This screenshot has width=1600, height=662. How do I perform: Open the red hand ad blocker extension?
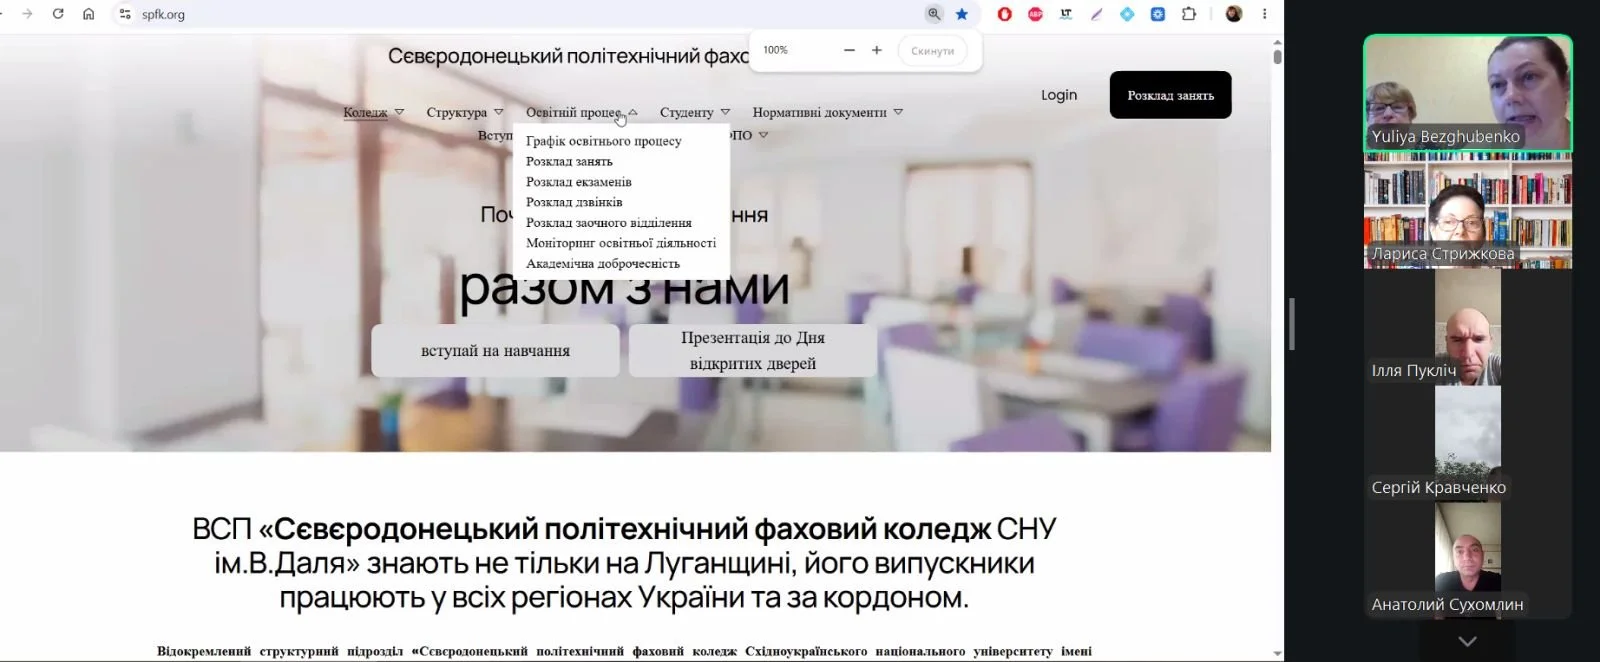1005,14
